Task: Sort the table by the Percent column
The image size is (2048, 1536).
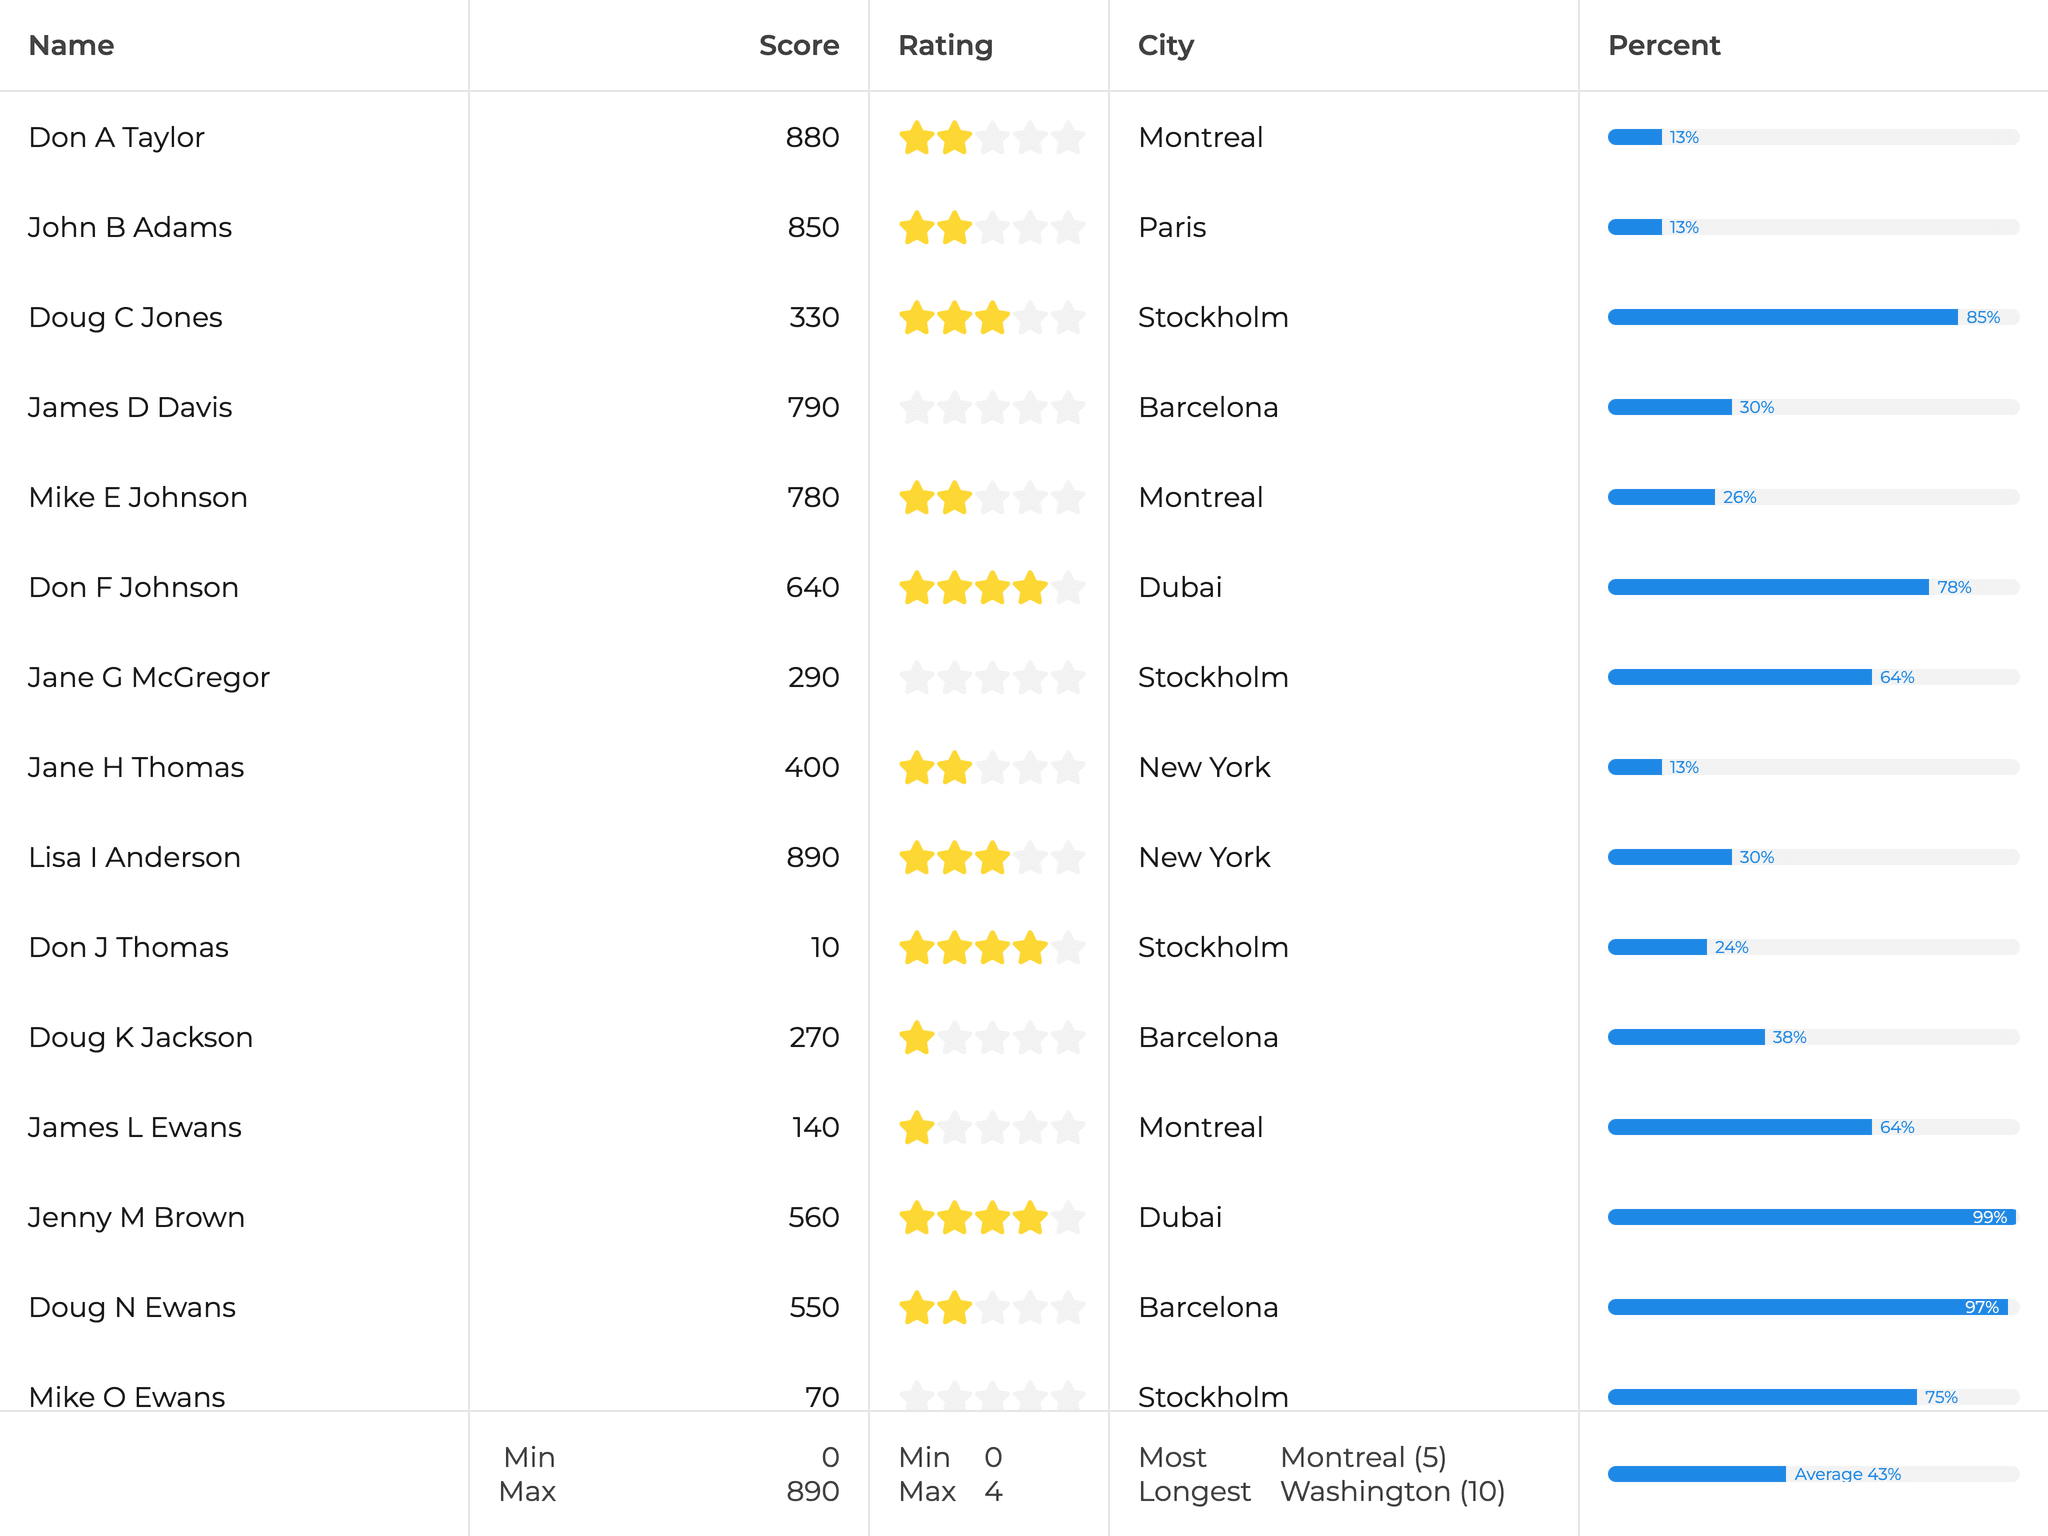Action: click(1663, 45)
